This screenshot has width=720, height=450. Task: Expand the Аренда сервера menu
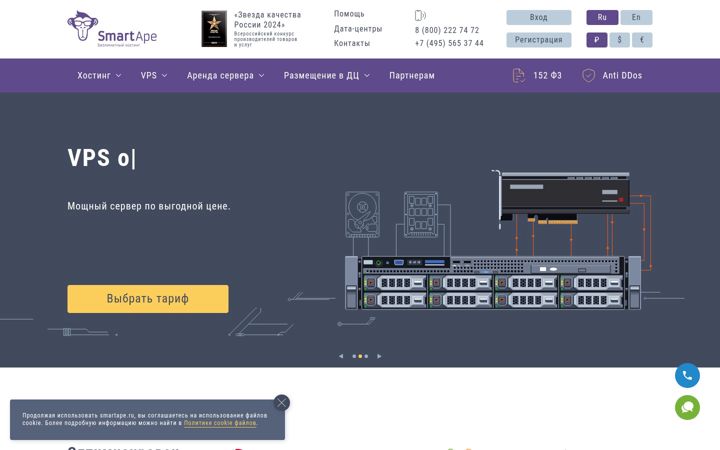(x=225, y=75)
